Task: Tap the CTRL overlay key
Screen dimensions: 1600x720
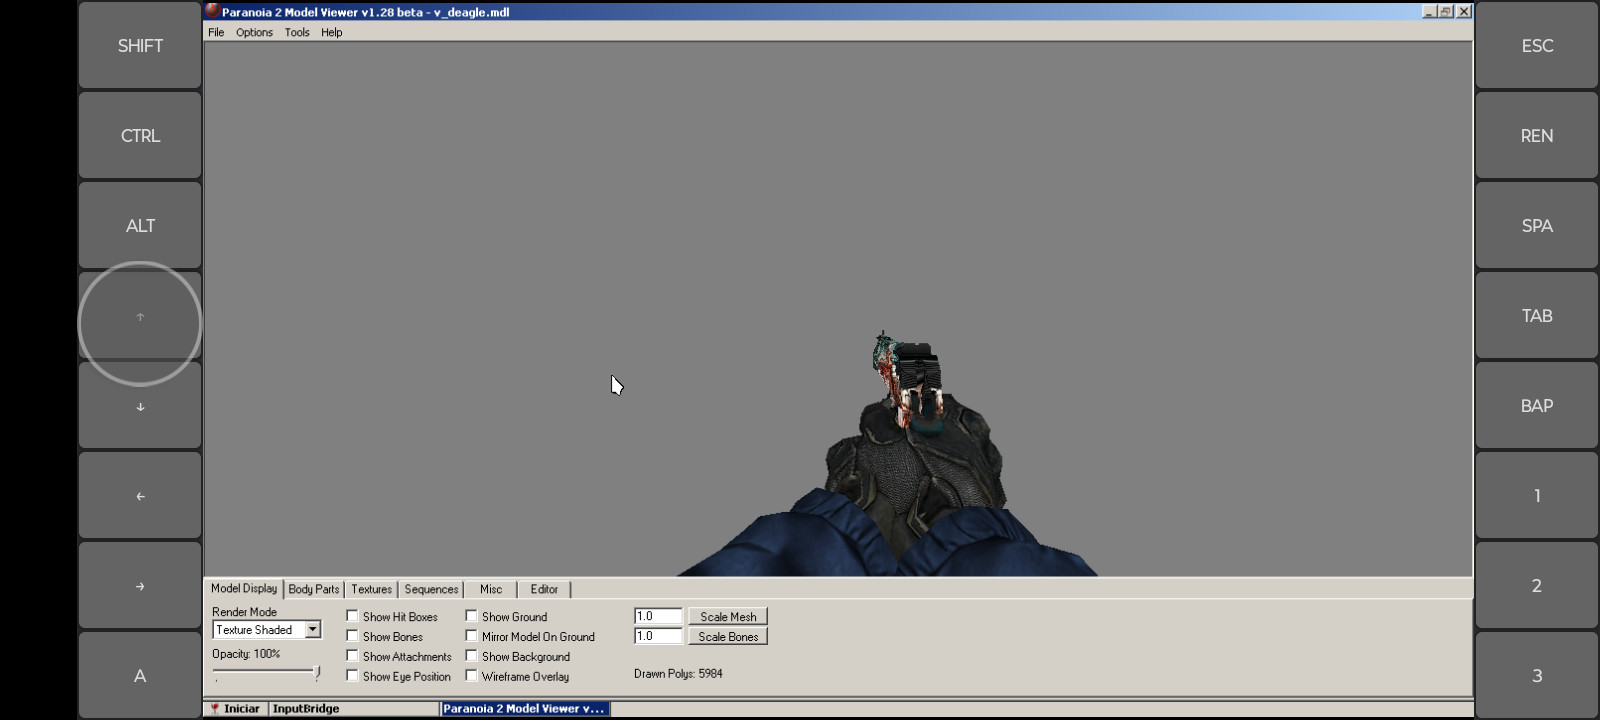Action: 140,136
